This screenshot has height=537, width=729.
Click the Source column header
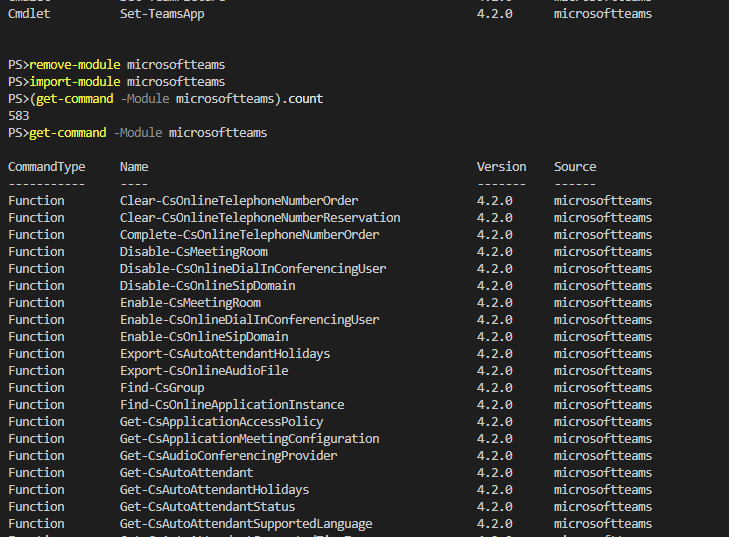click(x=575, y=167)
